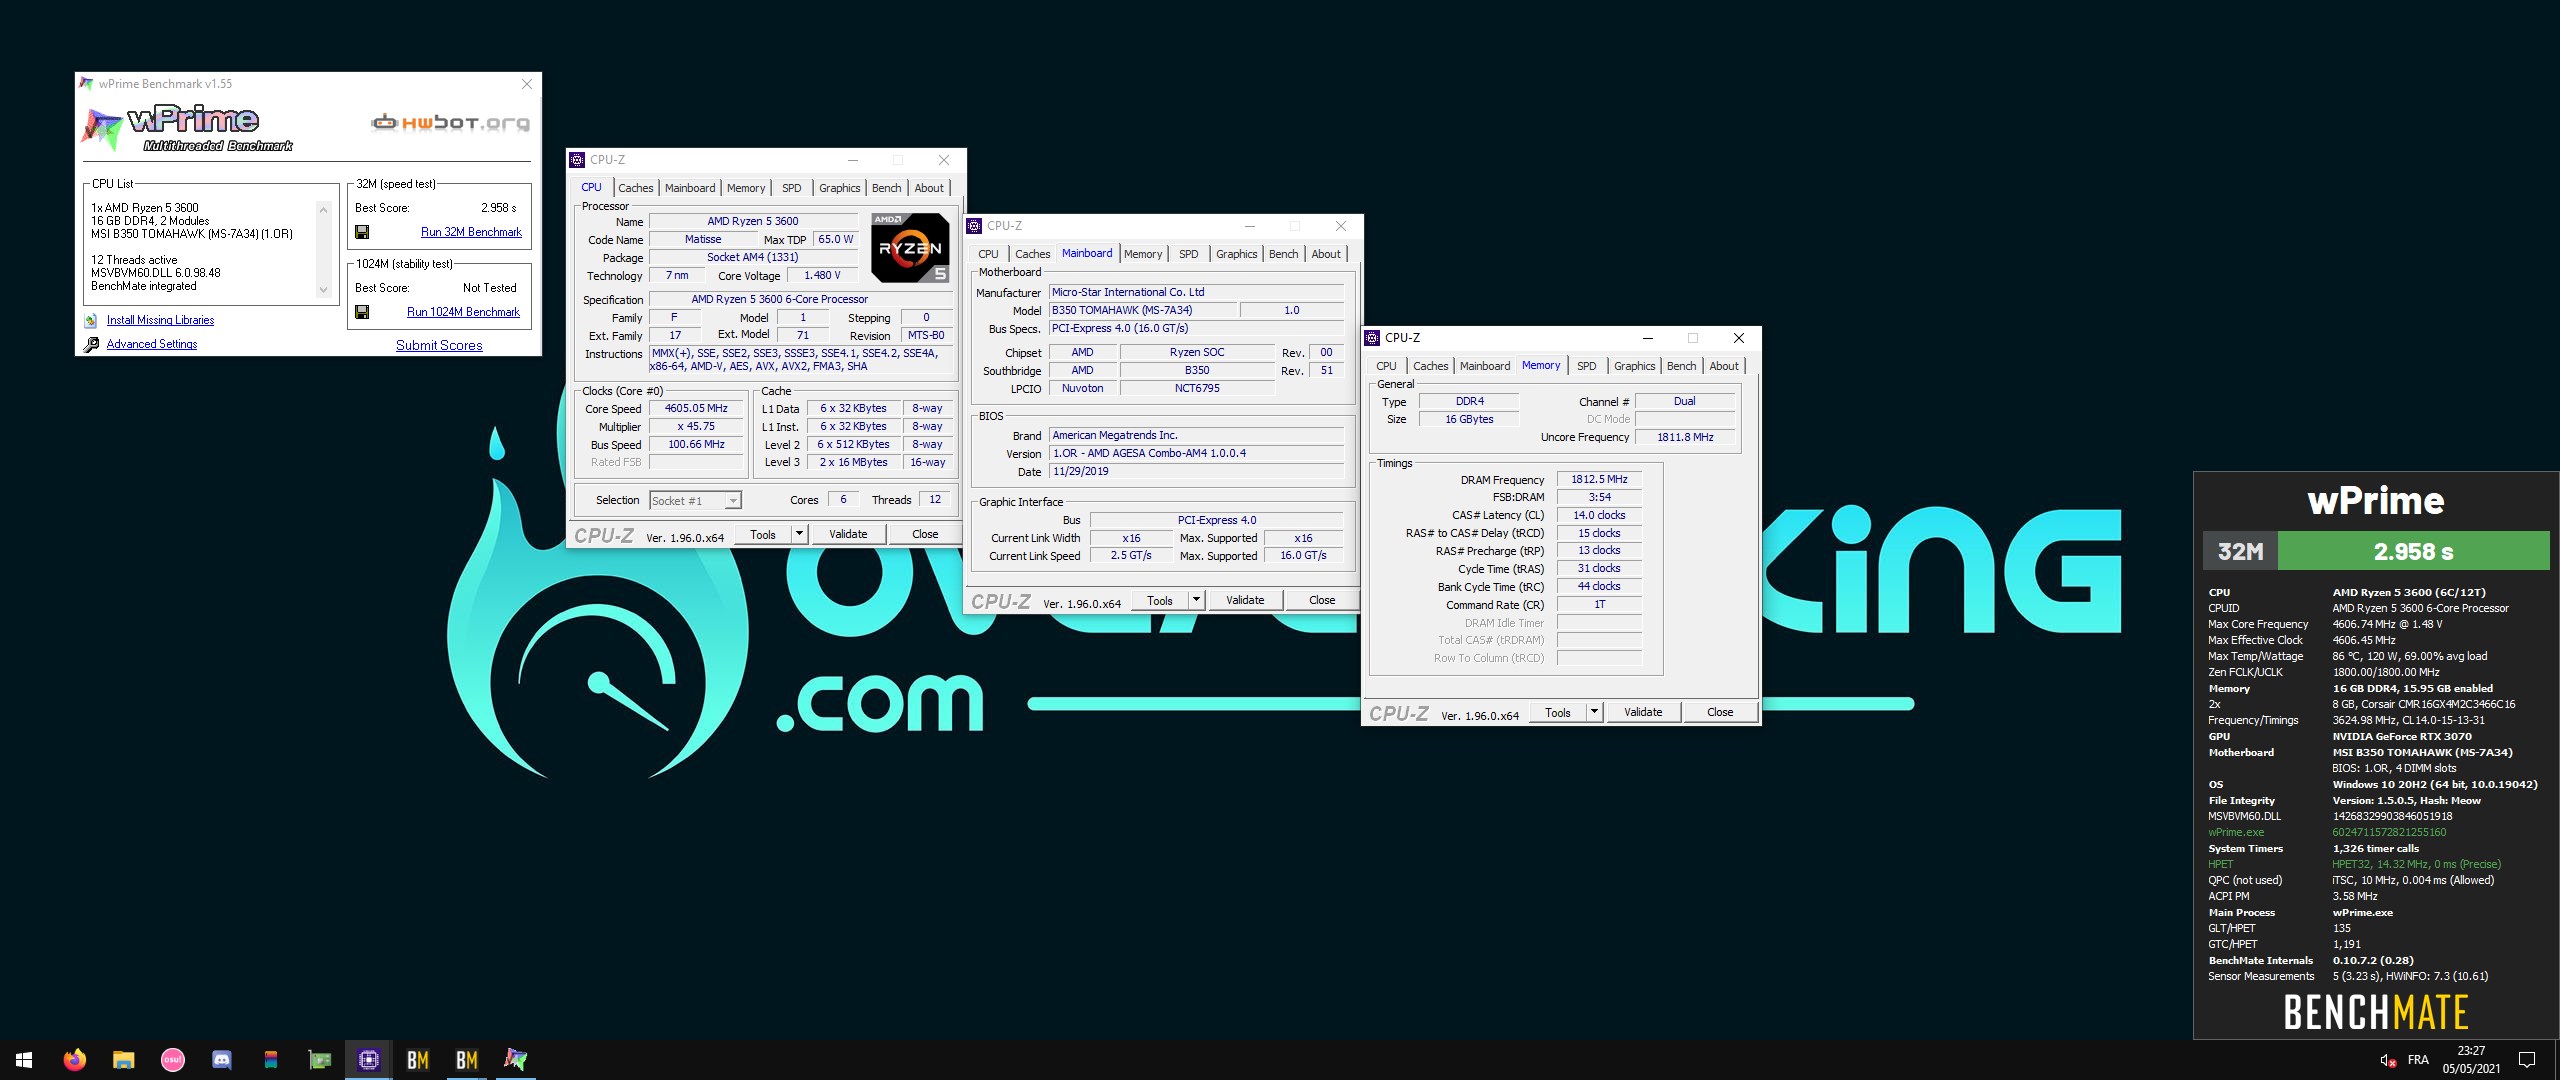Image resolution: width=2560 pixels, height=1080 pixels.
Task: Click the muted volume tray icon
Action: pyautogui.click(x=2387, y=1060)
